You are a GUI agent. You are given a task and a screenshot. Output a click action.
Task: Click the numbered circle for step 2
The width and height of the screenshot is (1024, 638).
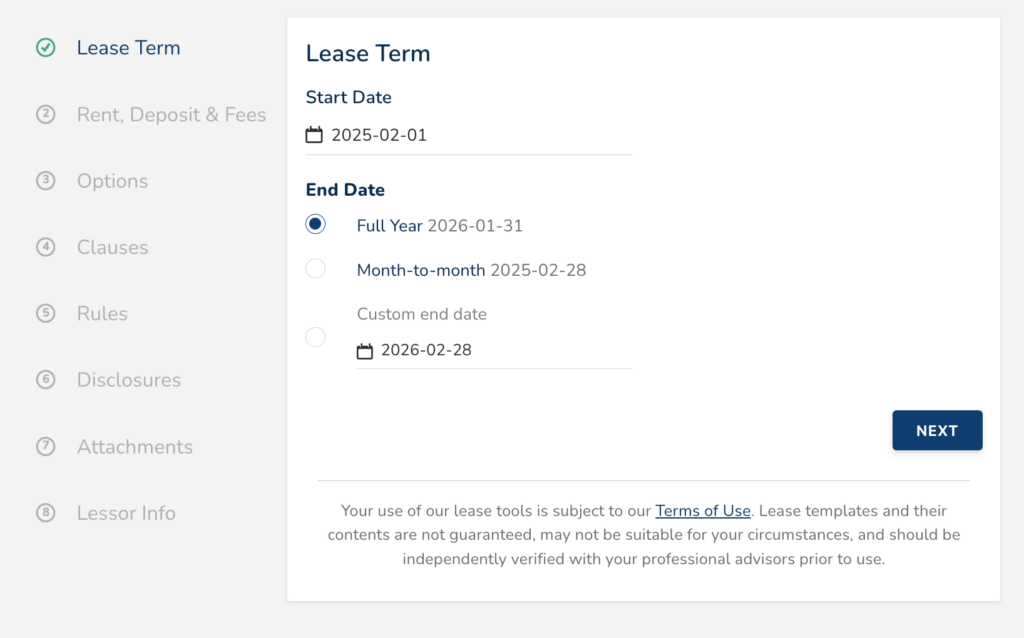coord(45,114)
